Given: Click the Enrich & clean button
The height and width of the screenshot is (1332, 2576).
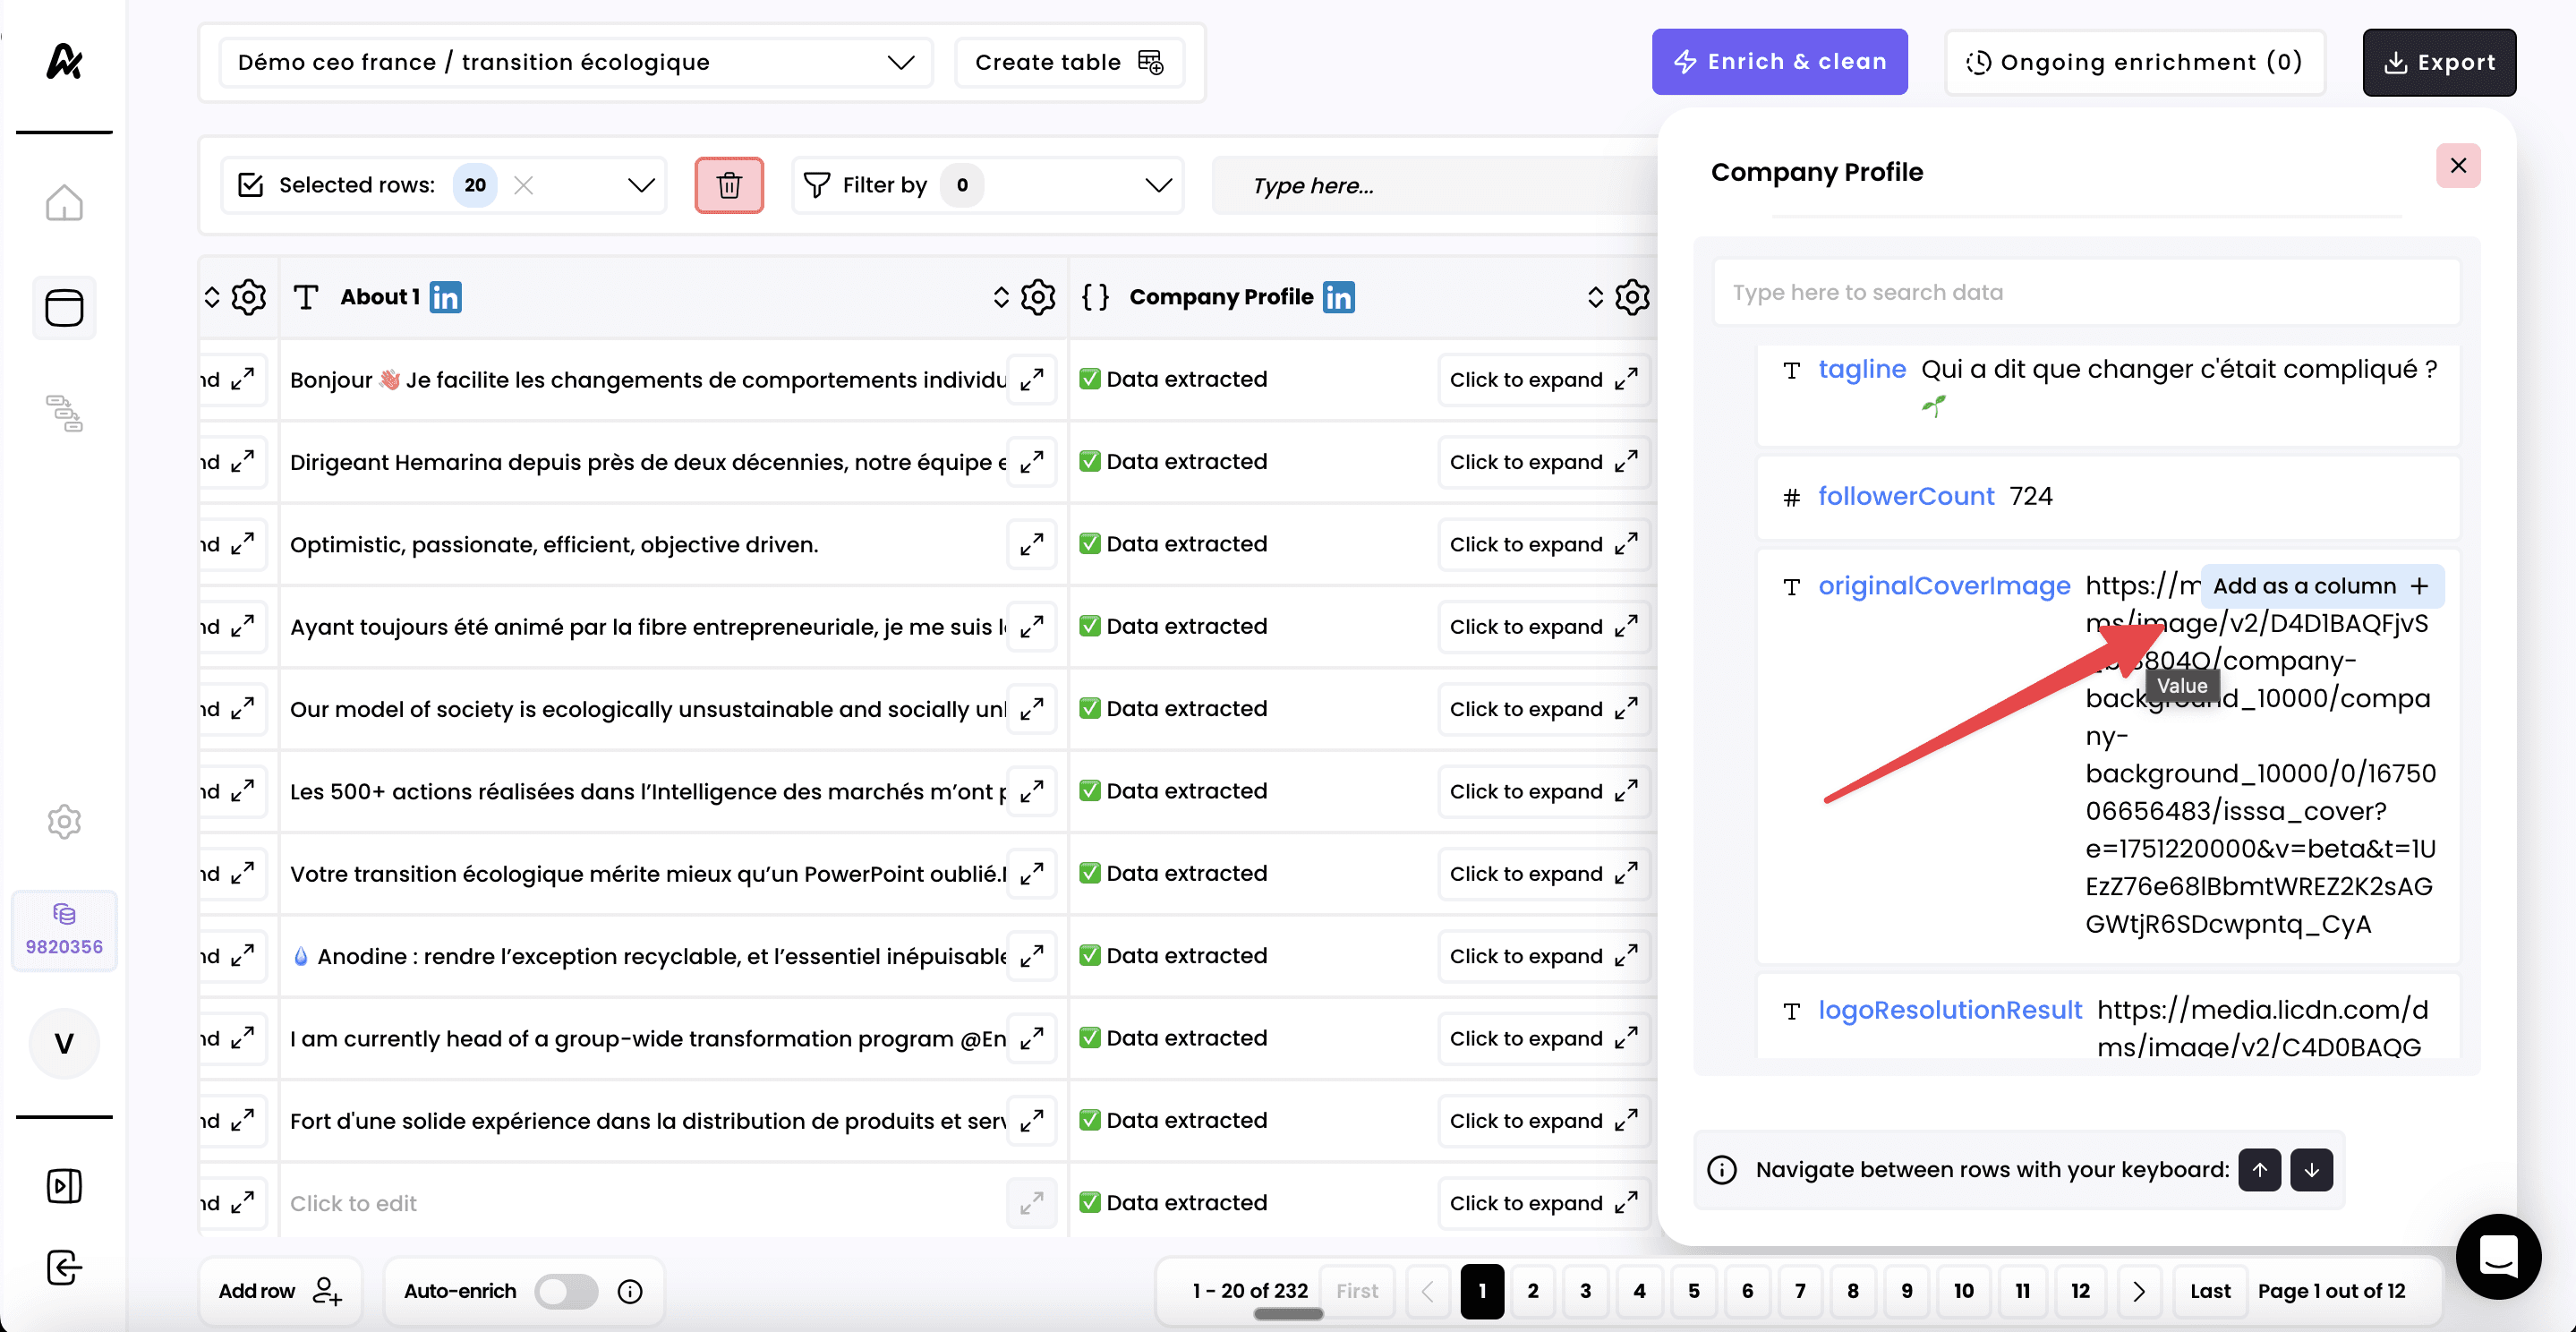Looking at the screenshot, I should coord(1778,62).
